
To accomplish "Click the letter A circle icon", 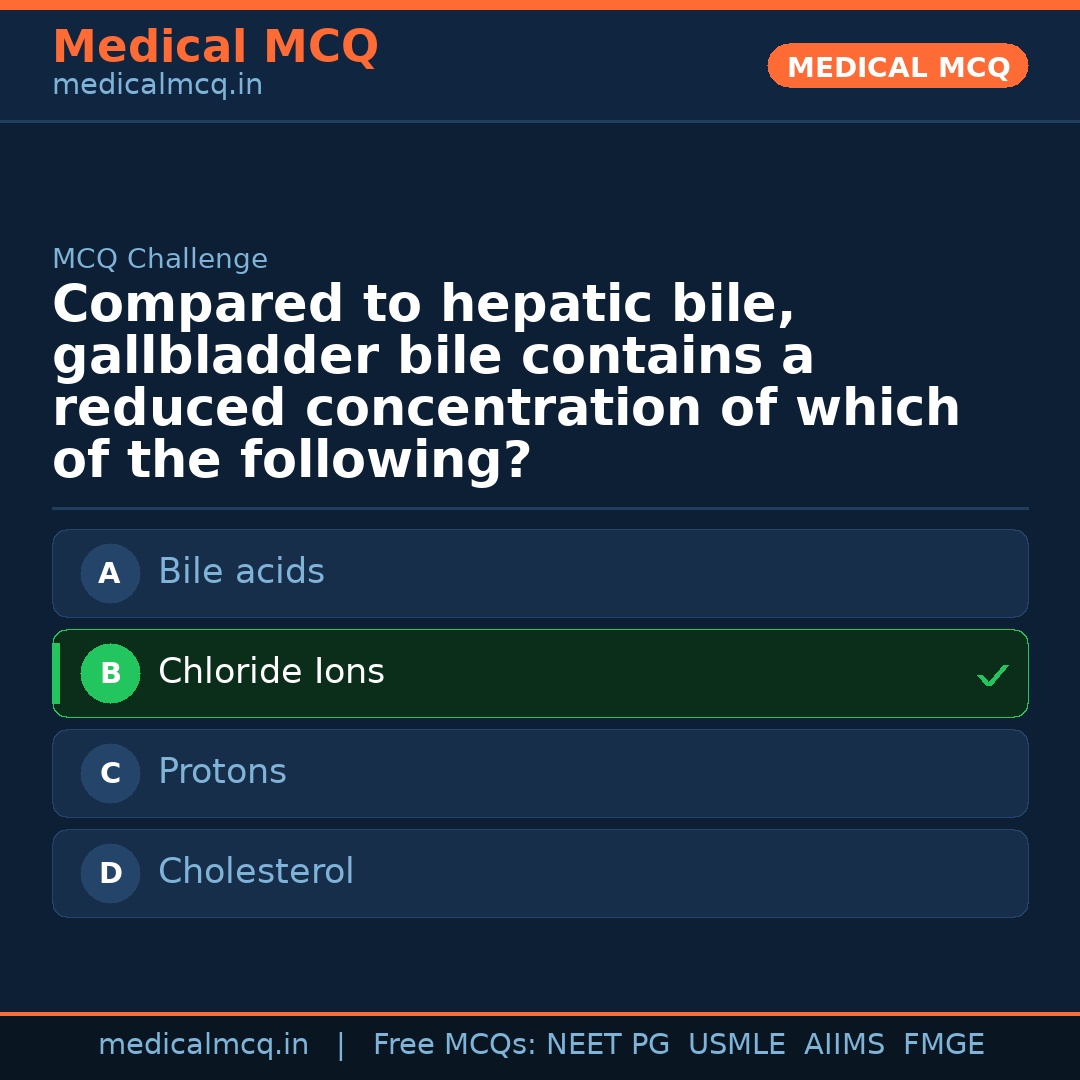I will point(110,573).
